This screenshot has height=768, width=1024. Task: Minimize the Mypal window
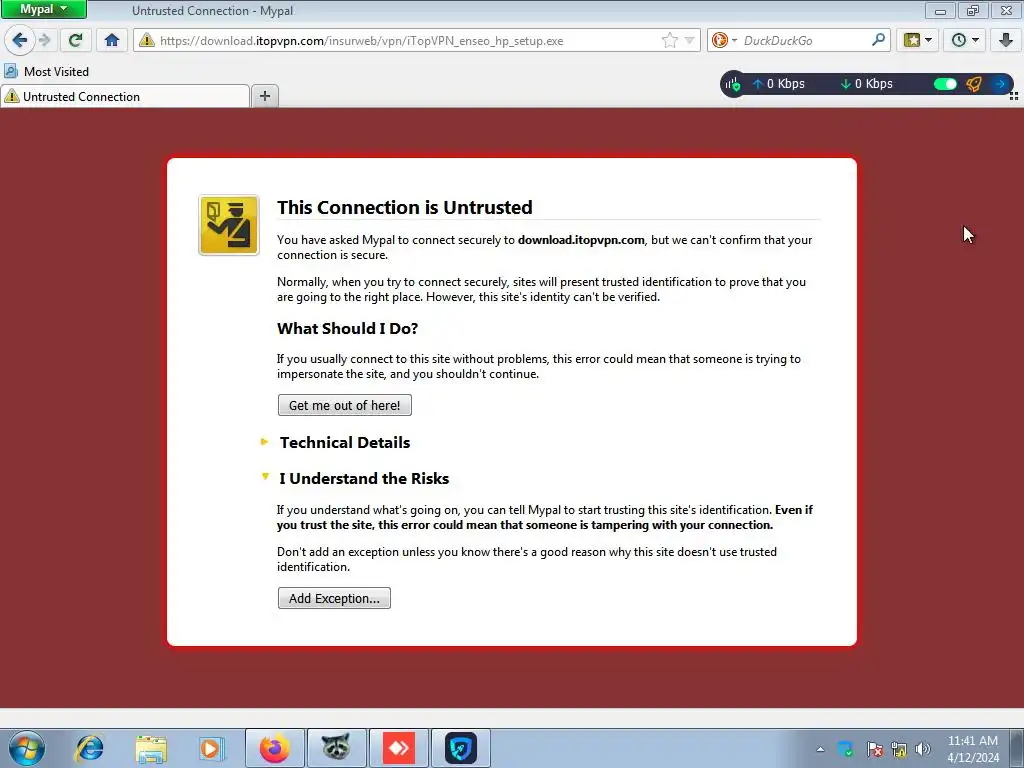(x=940, y=10)
